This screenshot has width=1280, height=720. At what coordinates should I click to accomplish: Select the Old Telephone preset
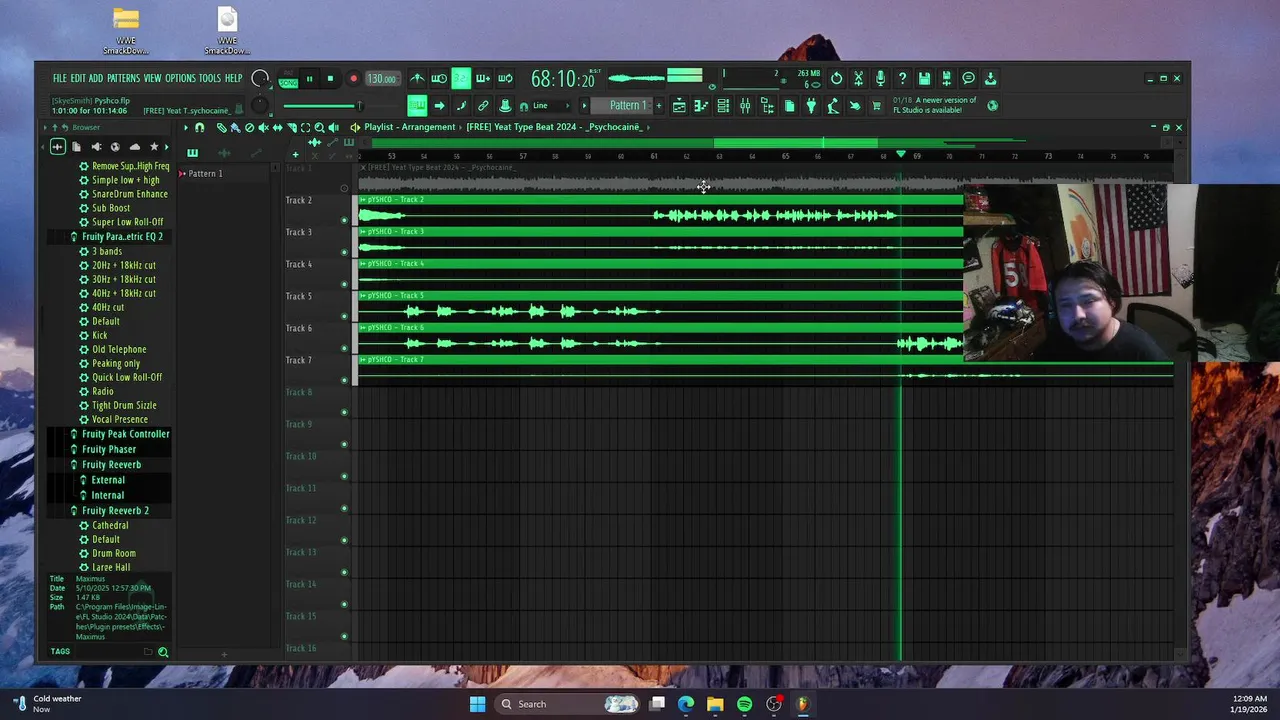coord(119,349)
